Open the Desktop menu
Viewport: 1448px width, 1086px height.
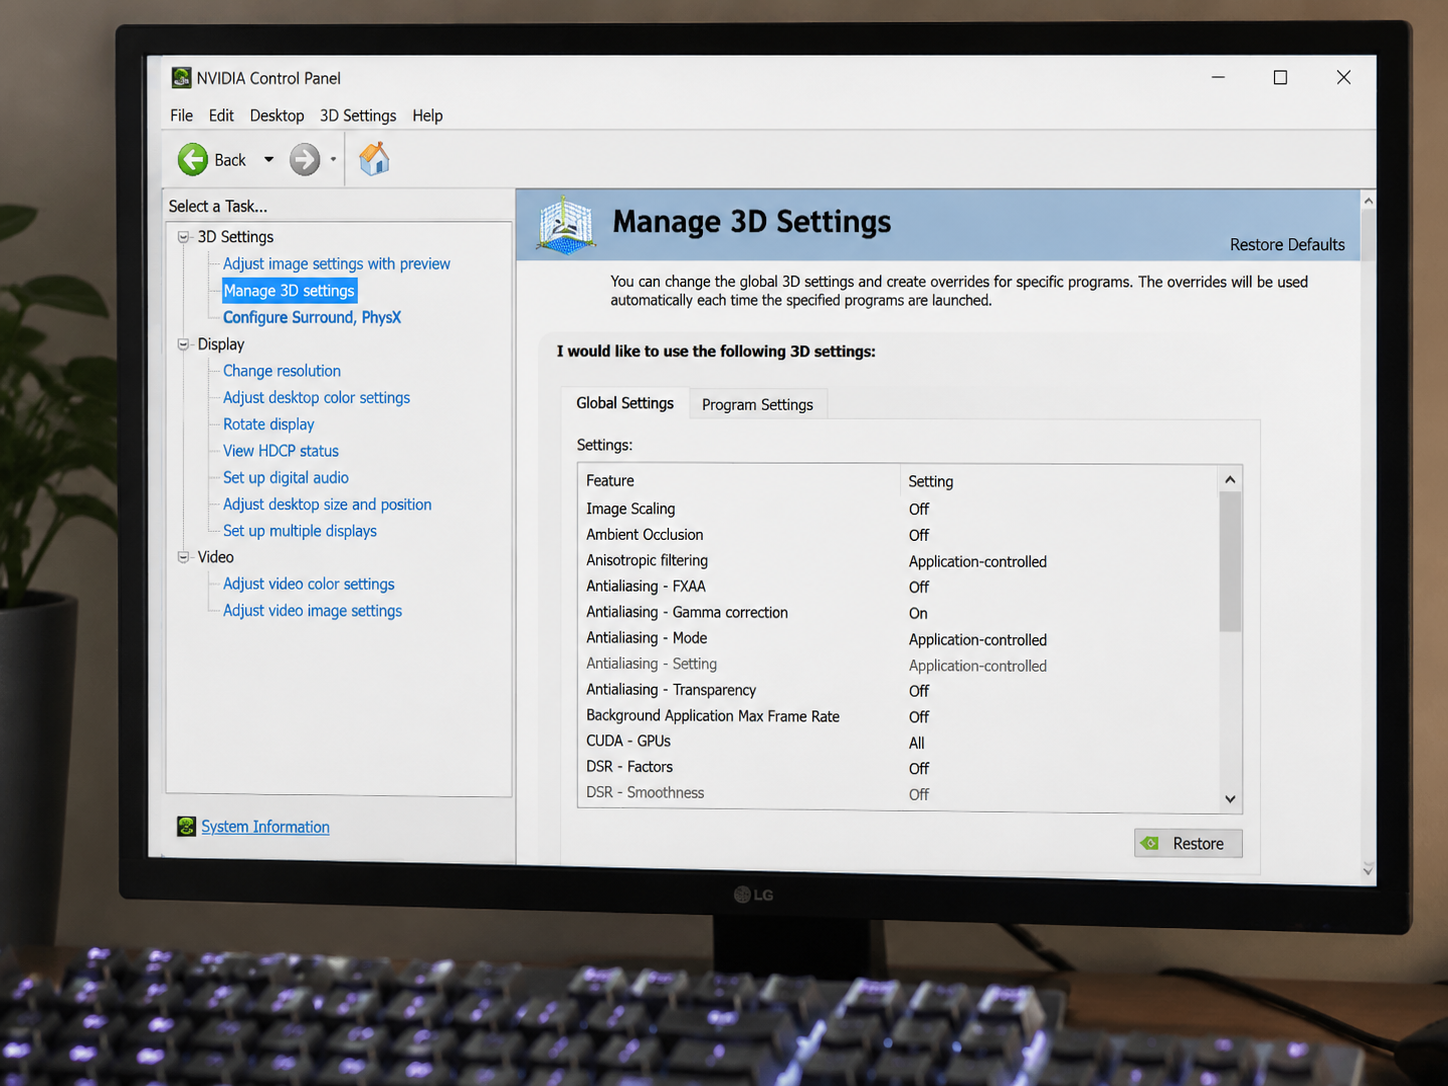277,115
